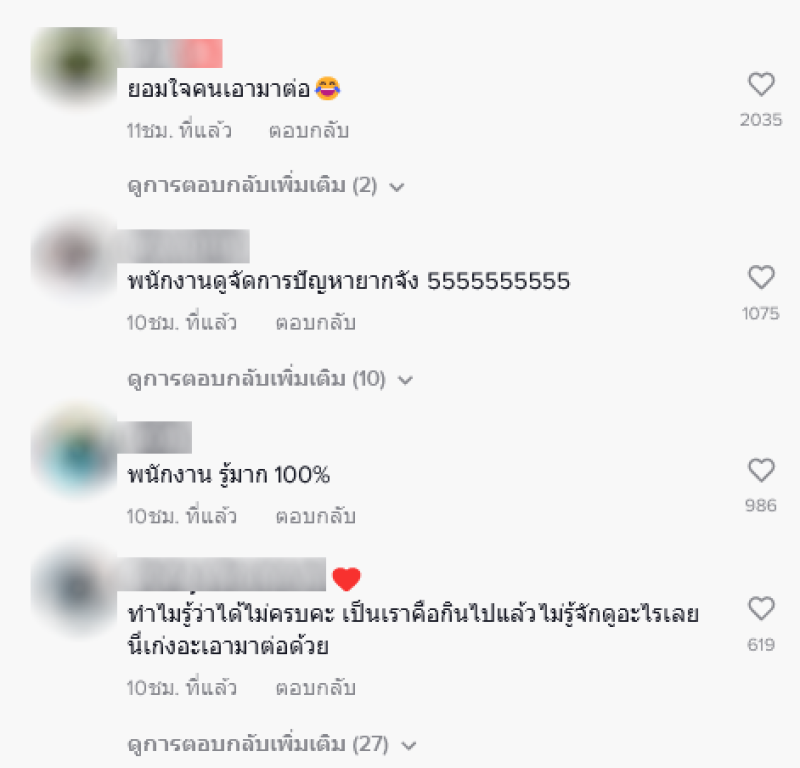800x768 pixels.
Task: Click the chevron next to reply count (10)
Action: tap(405, 380)
